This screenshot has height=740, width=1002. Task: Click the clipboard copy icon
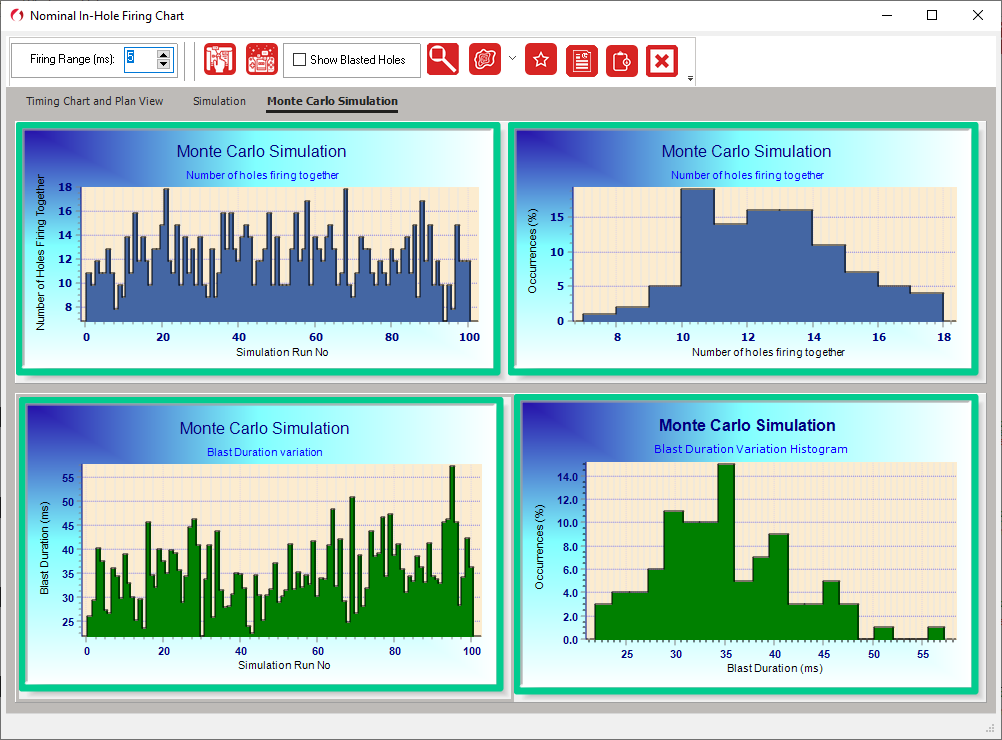(622, 61)
